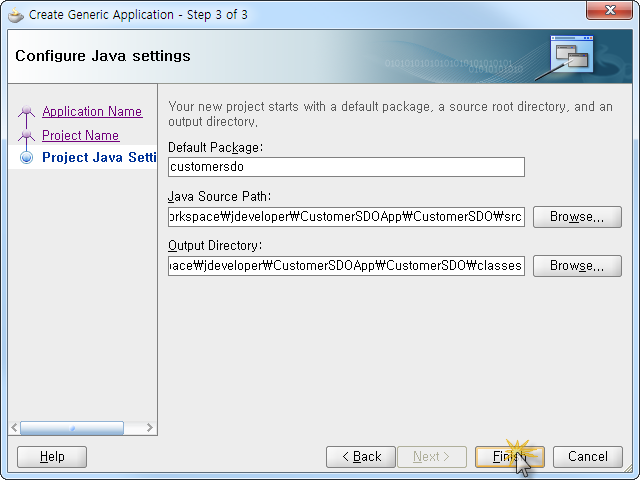640x480 pixels.
Task: Click the current step circle marker icon
Action: [27, 158]
